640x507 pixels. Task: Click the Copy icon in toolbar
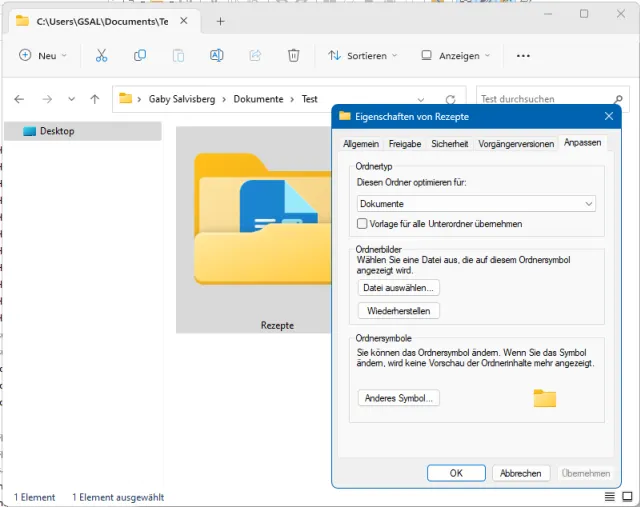[140, 56]
